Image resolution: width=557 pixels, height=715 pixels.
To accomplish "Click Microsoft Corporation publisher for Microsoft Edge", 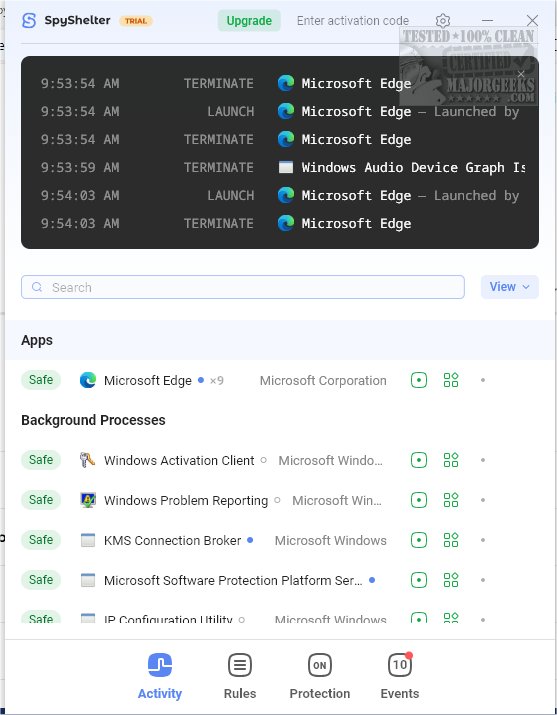I will point(323,381).
